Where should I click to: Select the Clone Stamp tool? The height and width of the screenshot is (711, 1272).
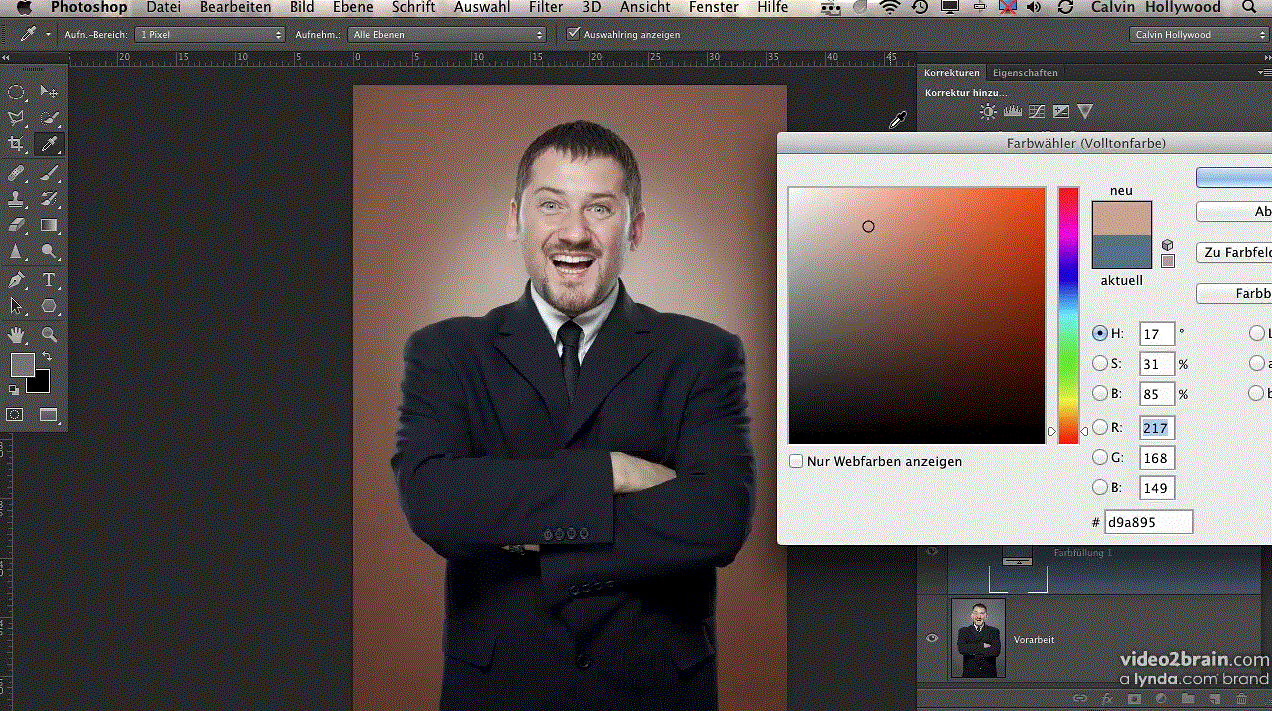[16, 200]
